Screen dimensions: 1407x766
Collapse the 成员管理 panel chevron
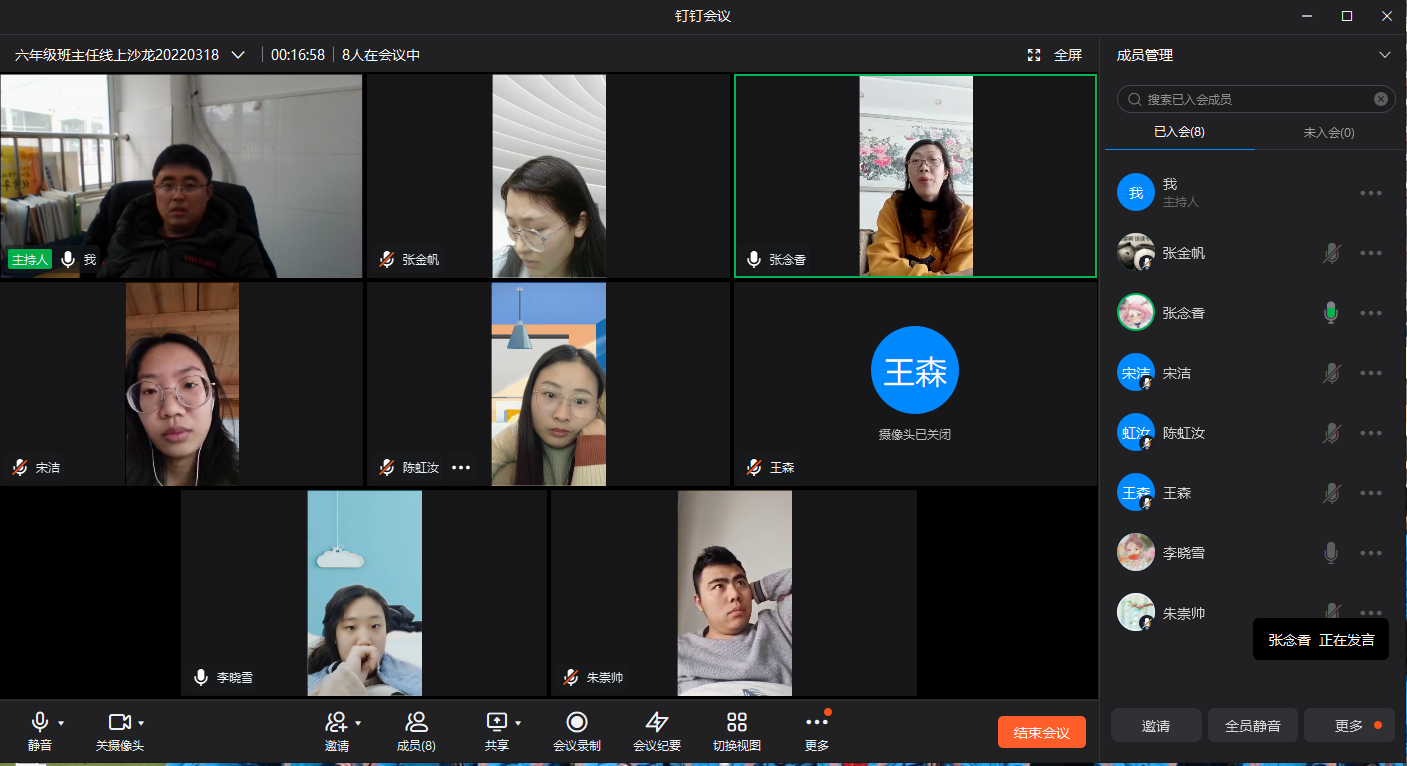[1385, 55]
